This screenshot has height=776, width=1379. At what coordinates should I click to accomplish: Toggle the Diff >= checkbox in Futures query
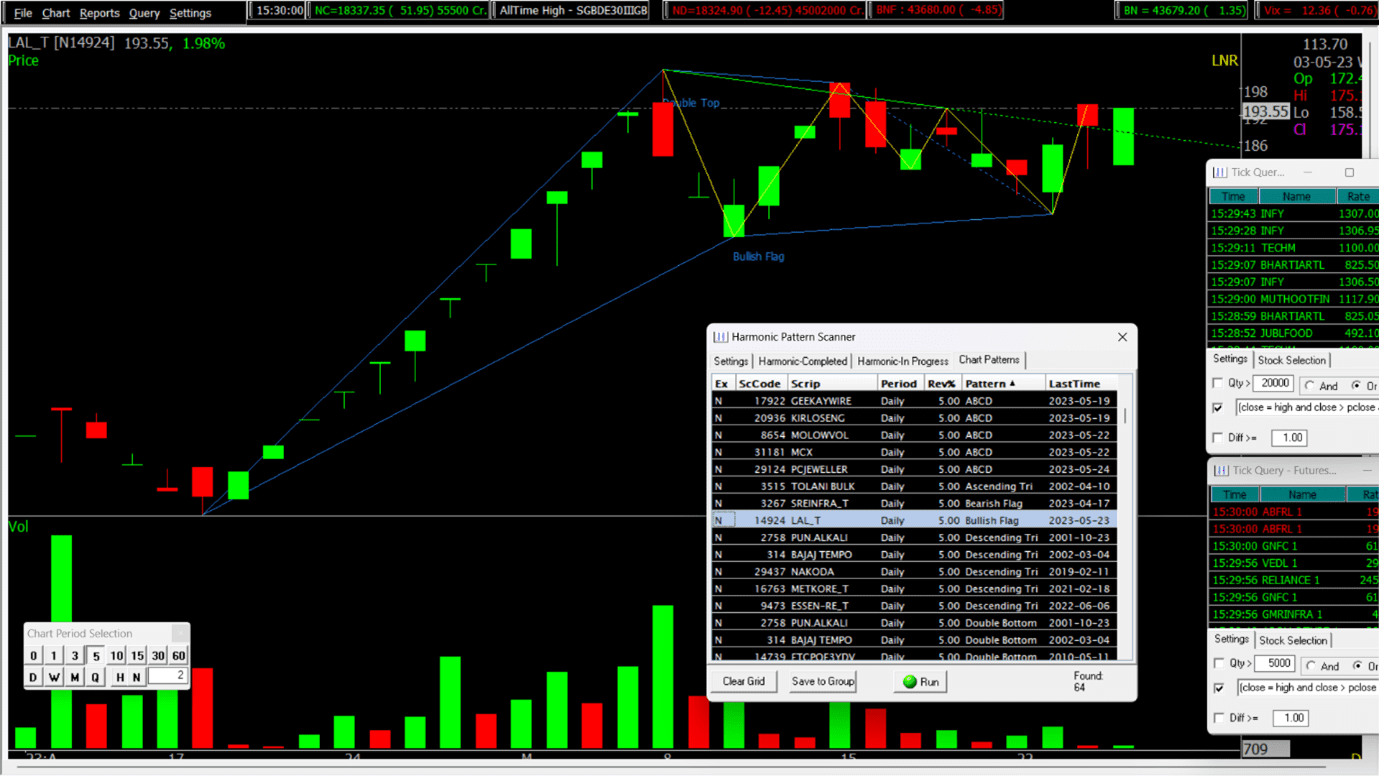[1219, 718]
